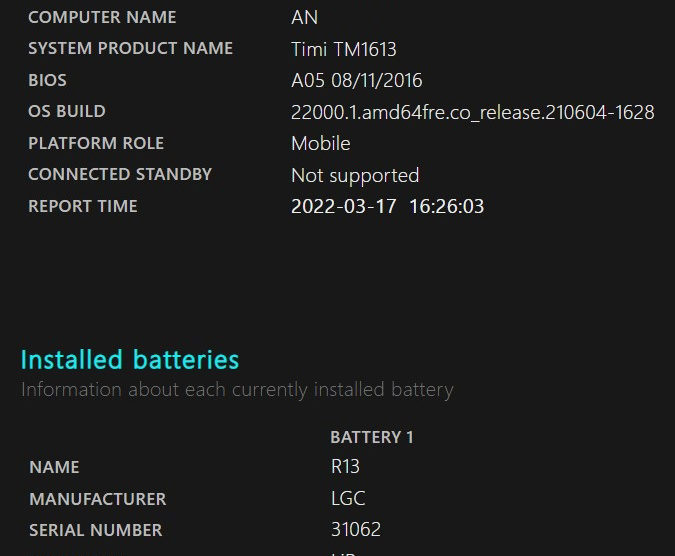
Task: Click the OS BUILD label
Action: click(66, 111)
